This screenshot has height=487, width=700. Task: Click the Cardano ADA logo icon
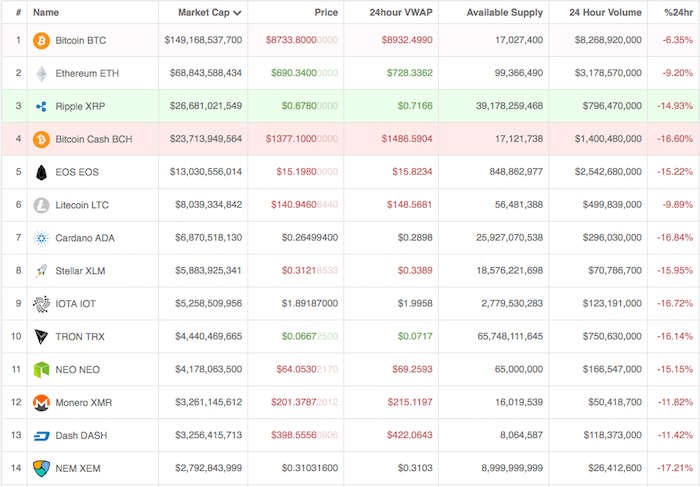[41, 238]
